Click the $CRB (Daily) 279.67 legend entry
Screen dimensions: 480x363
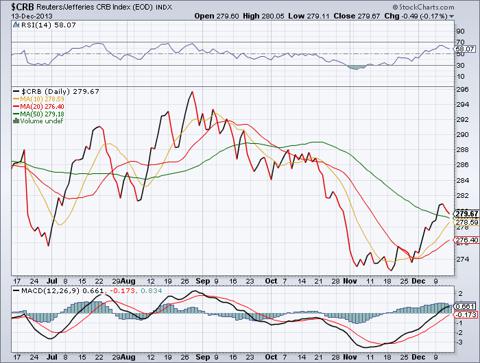pos(60,91)
